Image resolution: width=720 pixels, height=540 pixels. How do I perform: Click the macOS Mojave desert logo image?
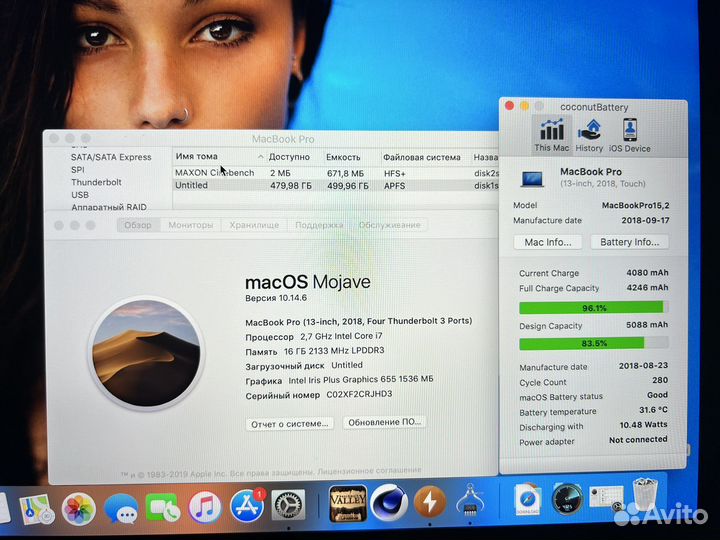146,353
